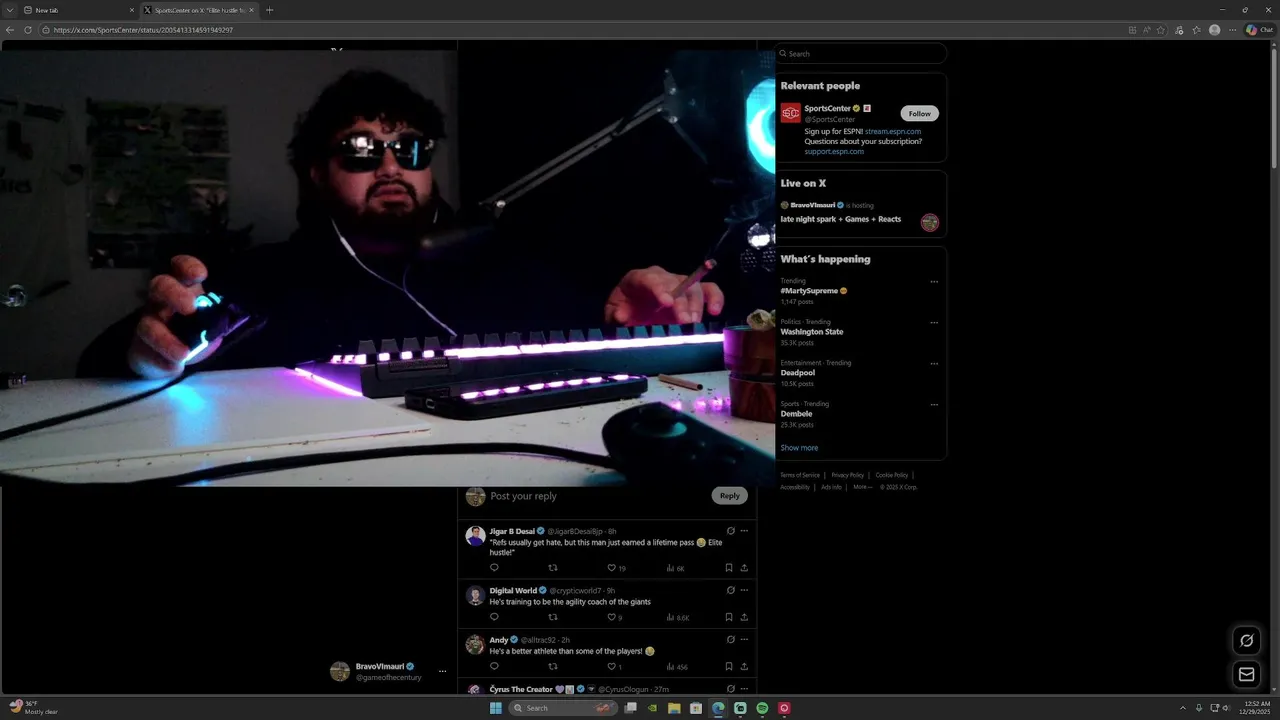Screen dimensions: 1280x720
Task: Click the reply icon on Digital World's comment
Action: [x=494, y=617]
